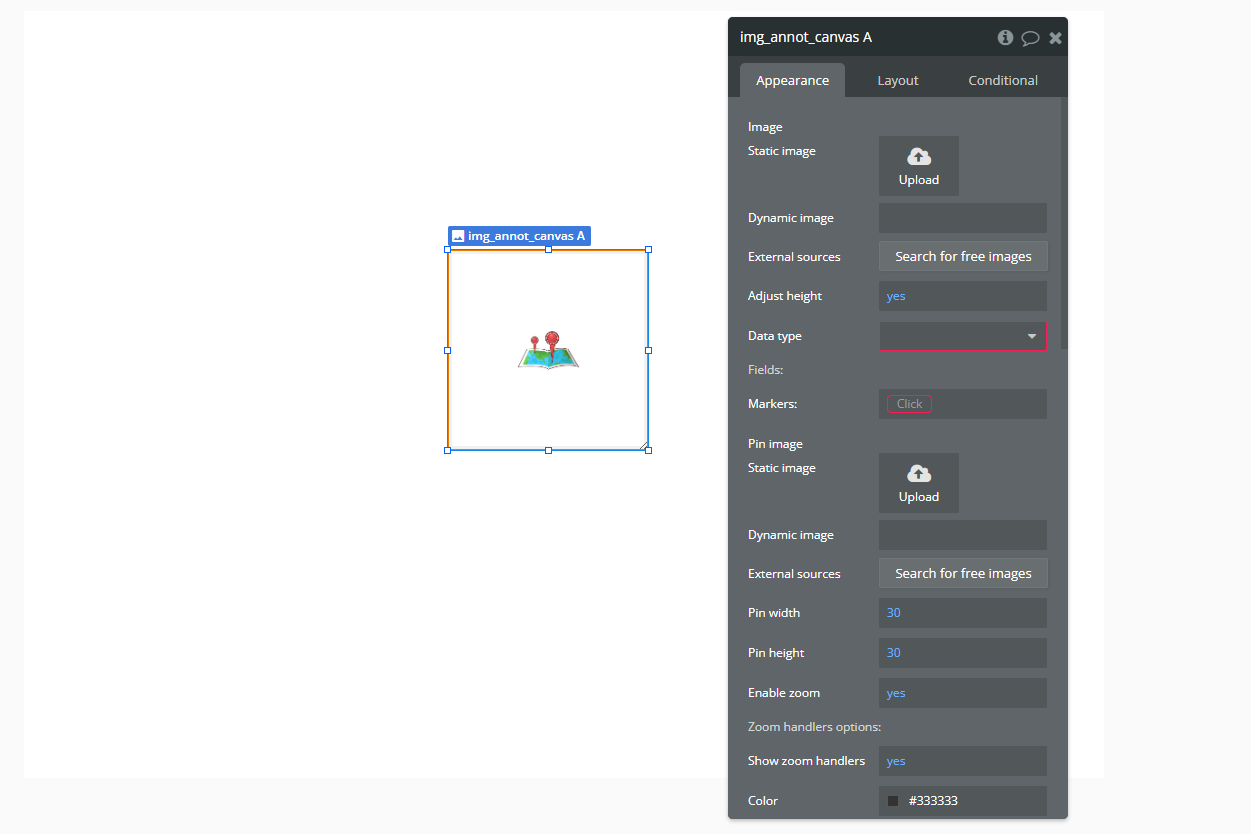Viewport: 1251px width, 834px height.
Task: Click the Pin width input field
Action: click(x=962, y=613)
